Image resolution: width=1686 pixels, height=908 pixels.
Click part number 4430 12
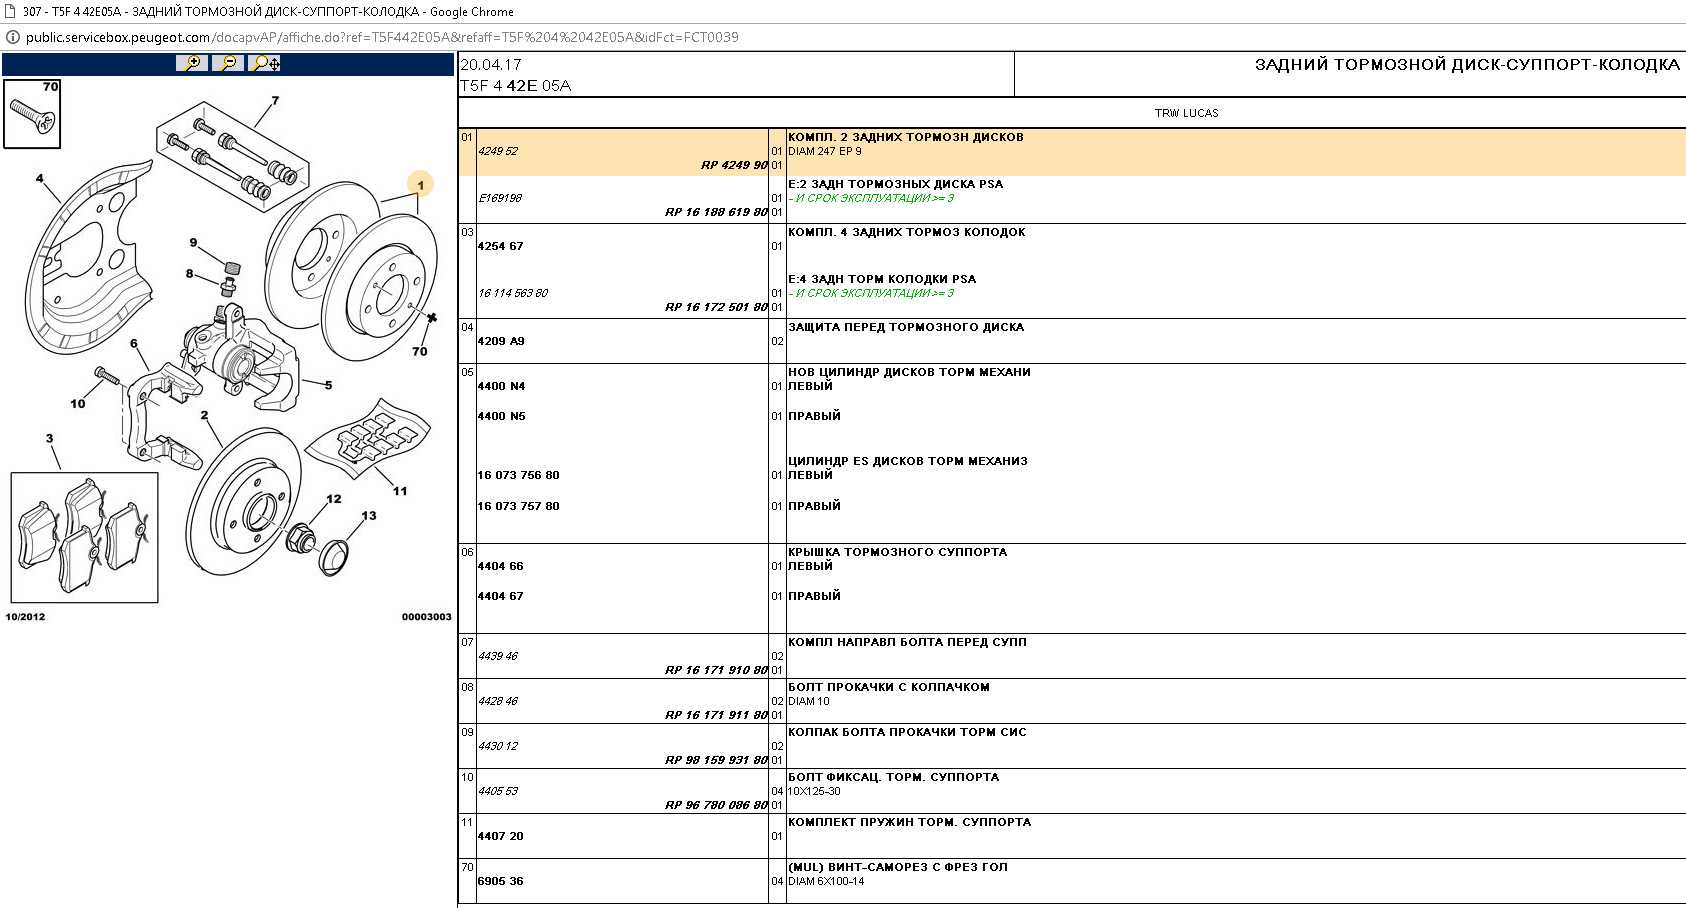pyautogui.click(x=498, y=747)
